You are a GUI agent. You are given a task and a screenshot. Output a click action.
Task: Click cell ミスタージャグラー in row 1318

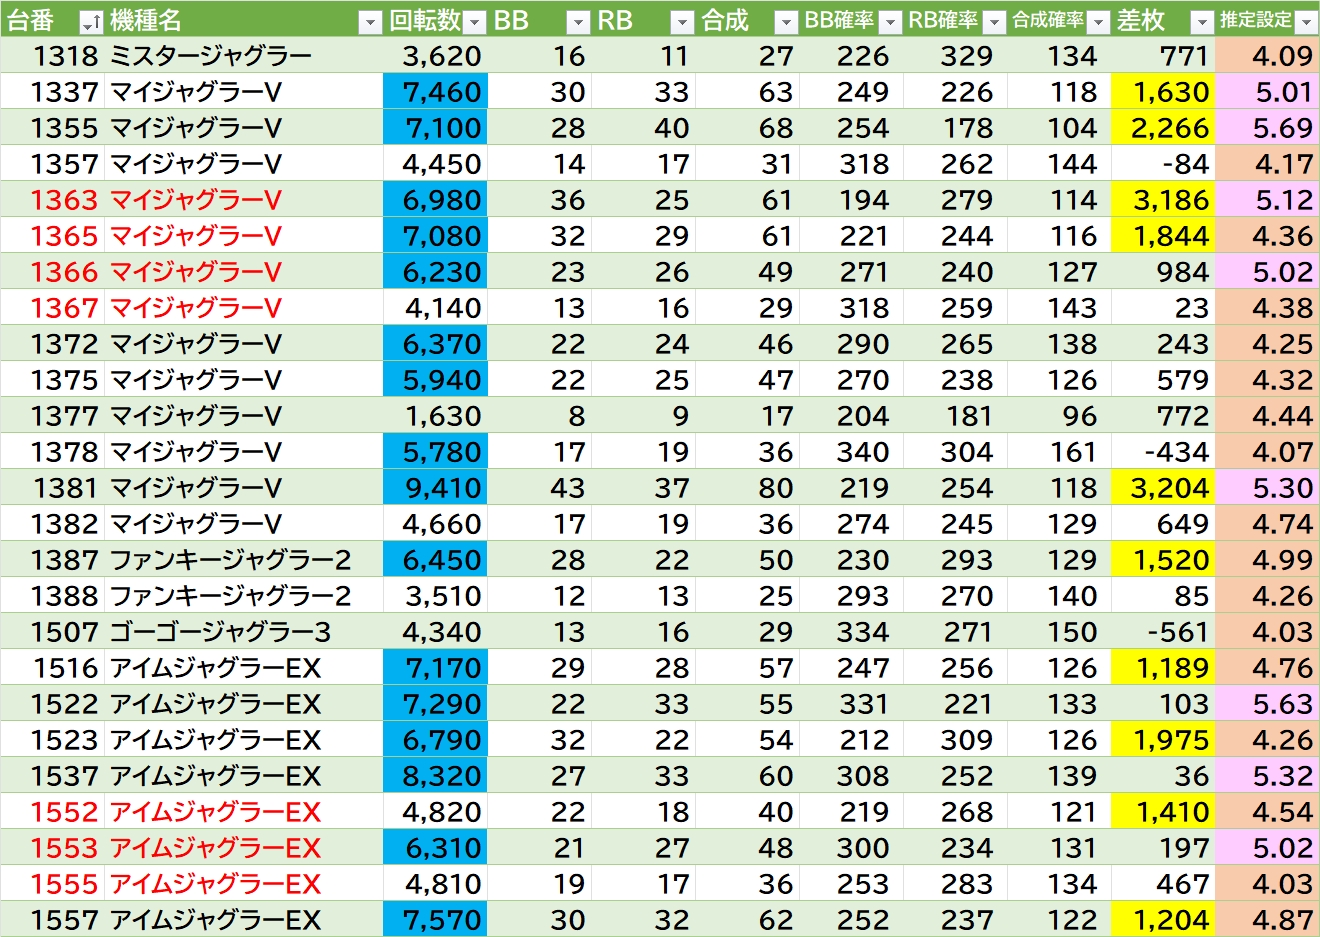click(x=244, y=56)
